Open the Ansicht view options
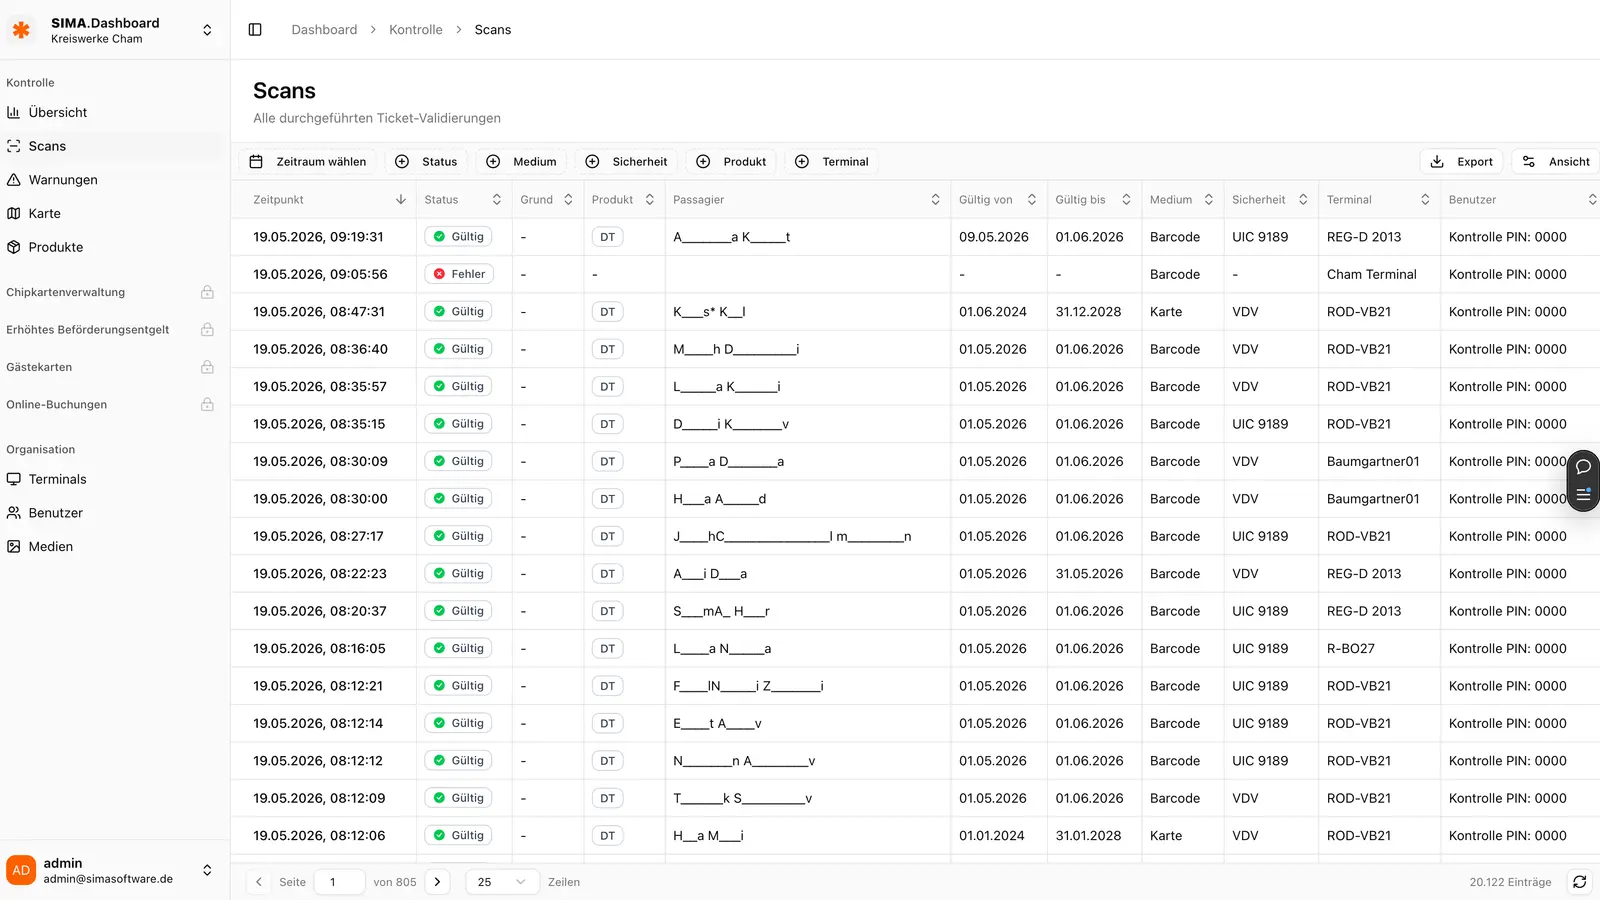Screen dimensions: 1600x900 (1556, 161)
